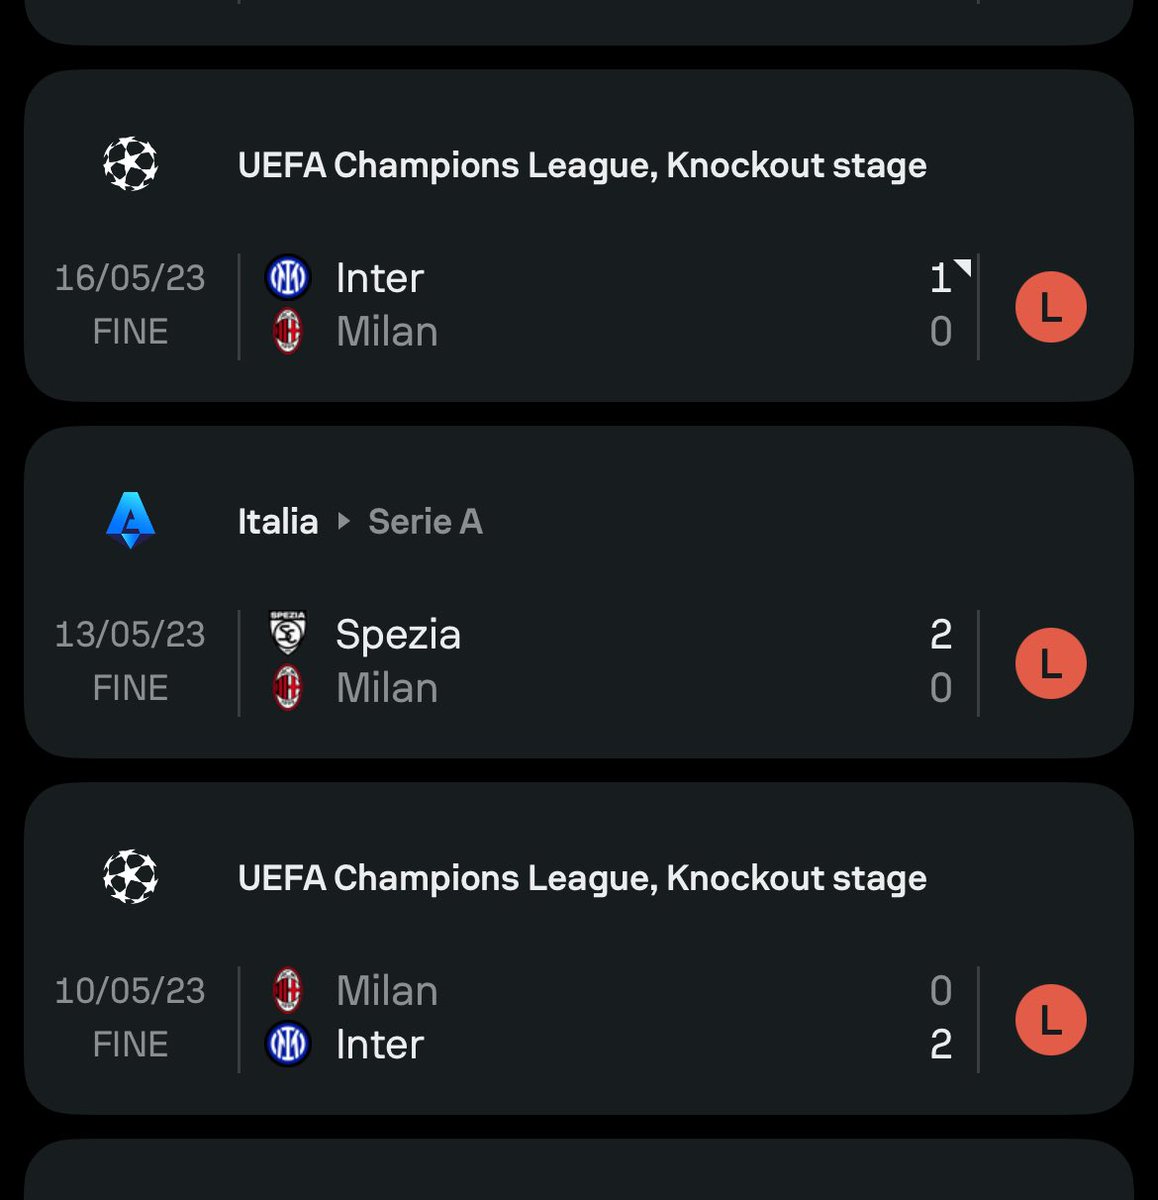Screen dimensions: 1158x1200
Task: Tap the Serie A league logo
Action: pos(131,521)
